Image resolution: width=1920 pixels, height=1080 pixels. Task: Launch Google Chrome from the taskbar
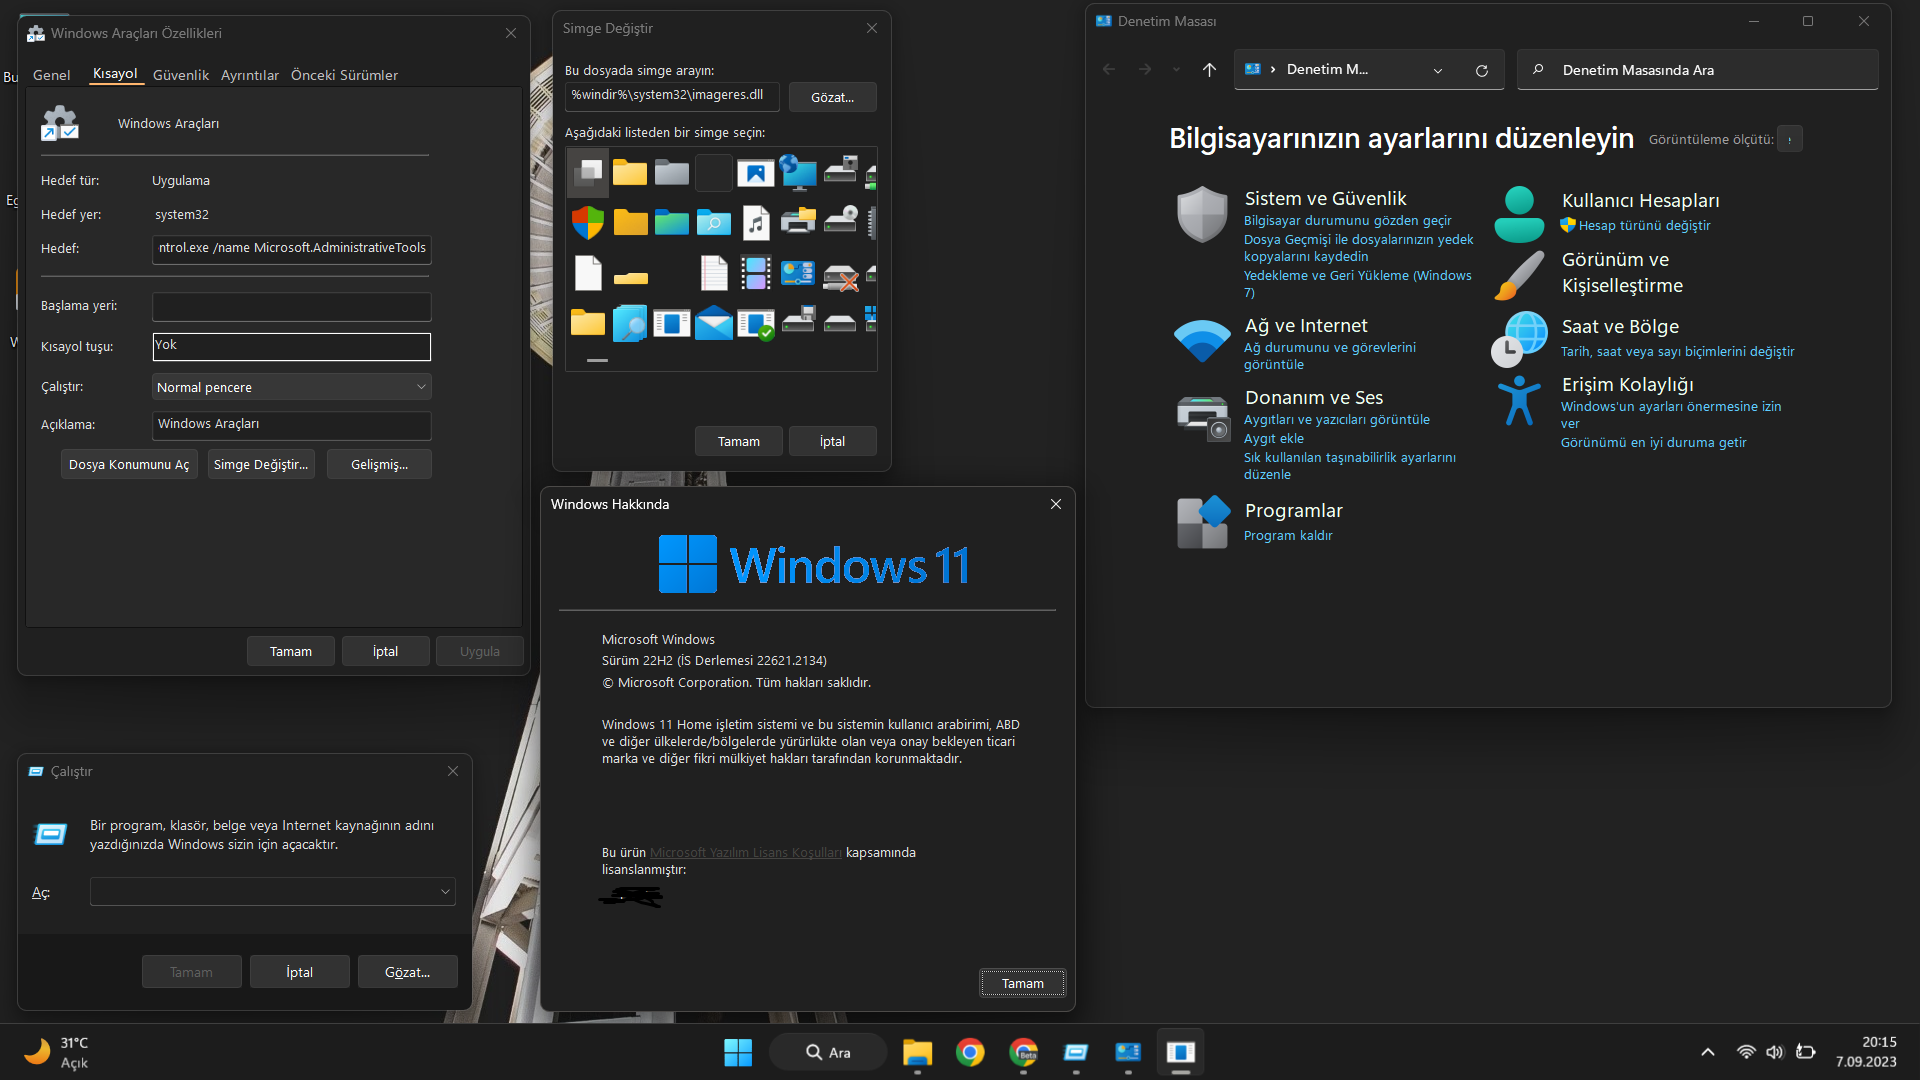click(970, 1052)
